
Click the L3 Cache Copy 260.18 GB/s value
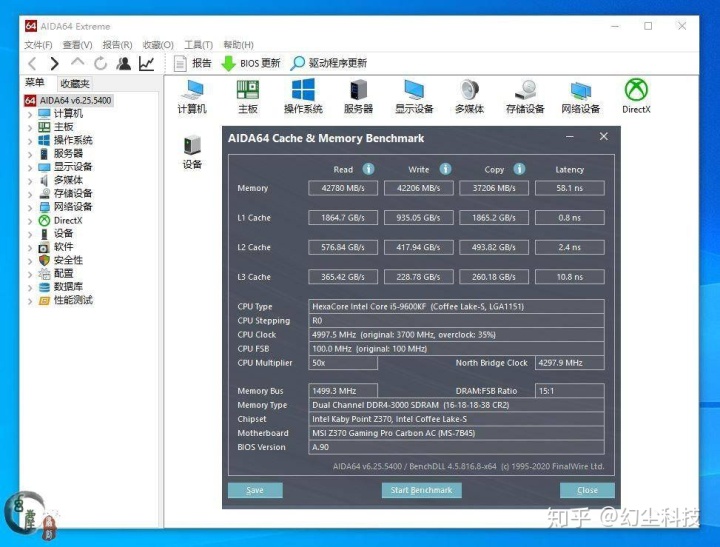tap(494, 277)
